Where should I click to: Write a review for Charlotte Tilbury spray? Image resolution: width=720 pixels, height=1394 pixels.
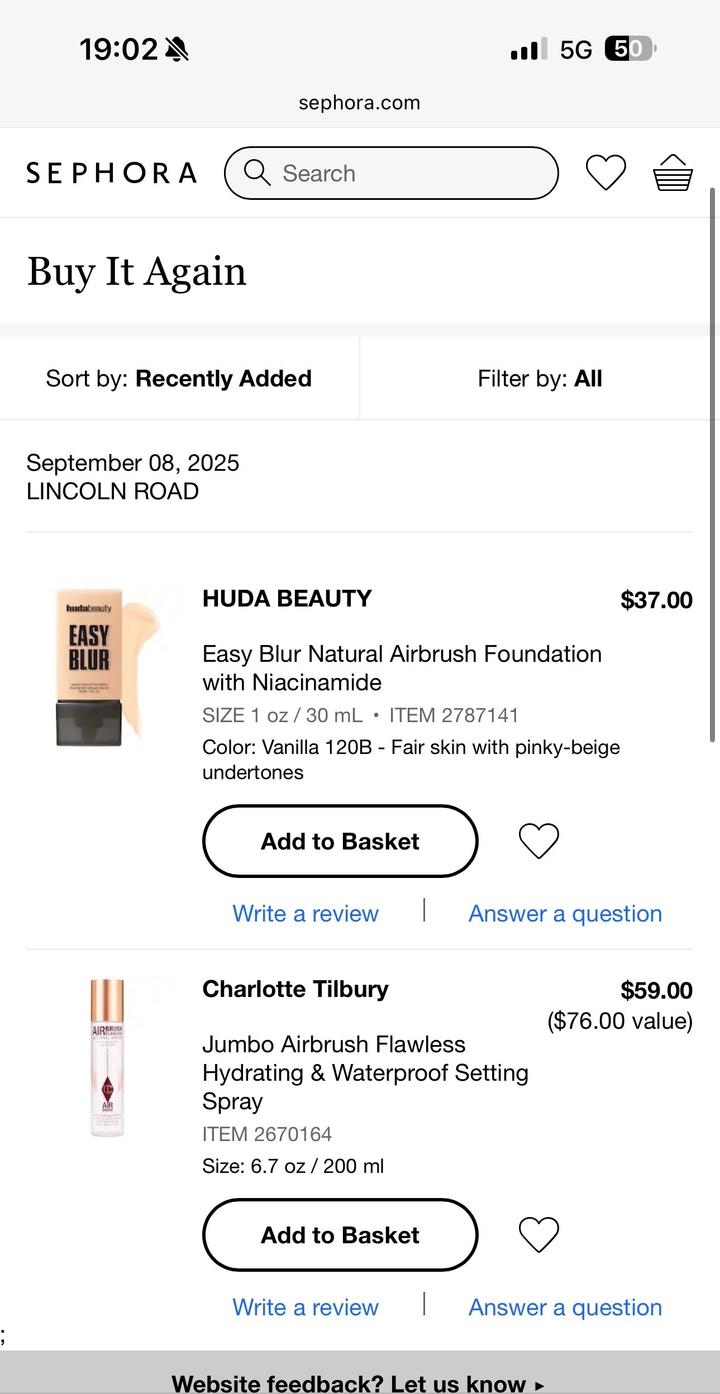[305, 1307]
